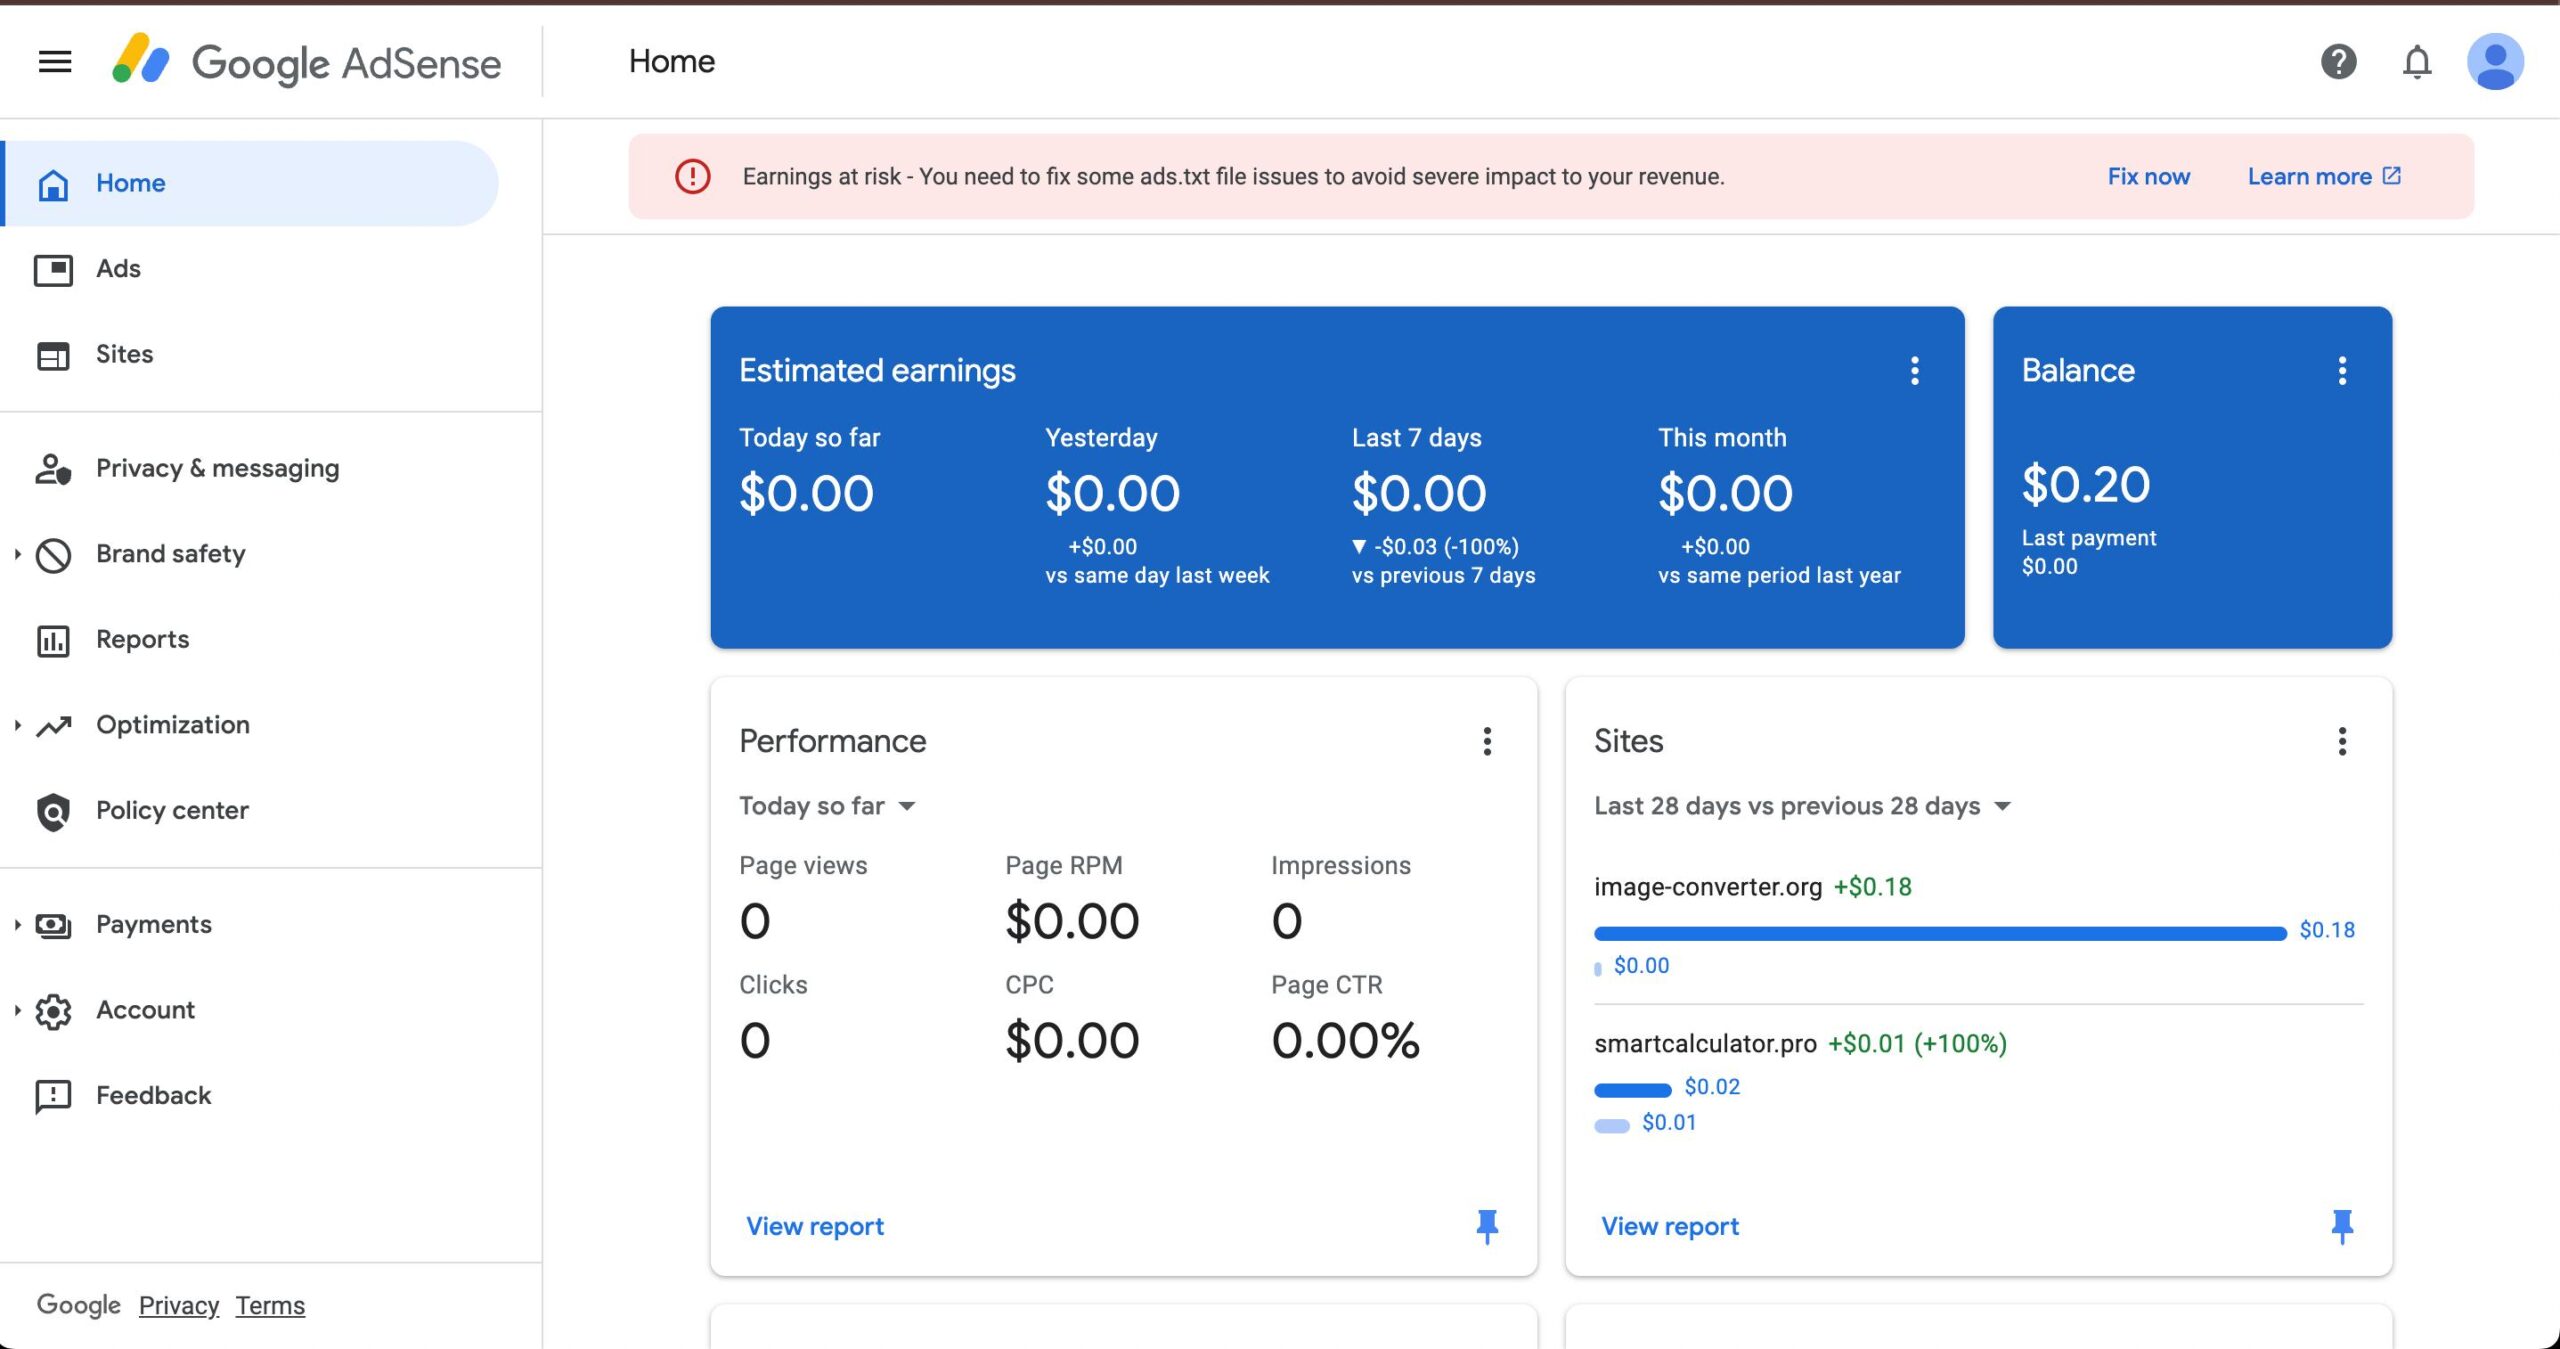Click the Ads icon in sidebar

point(53,269)
